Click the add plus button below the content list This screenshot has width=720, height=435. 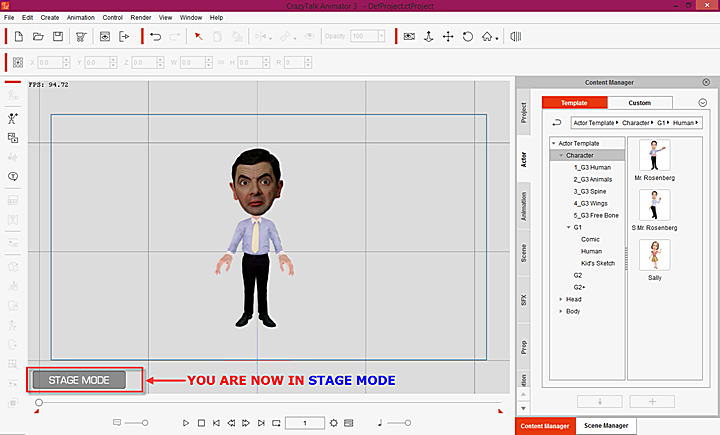[652, 401]
